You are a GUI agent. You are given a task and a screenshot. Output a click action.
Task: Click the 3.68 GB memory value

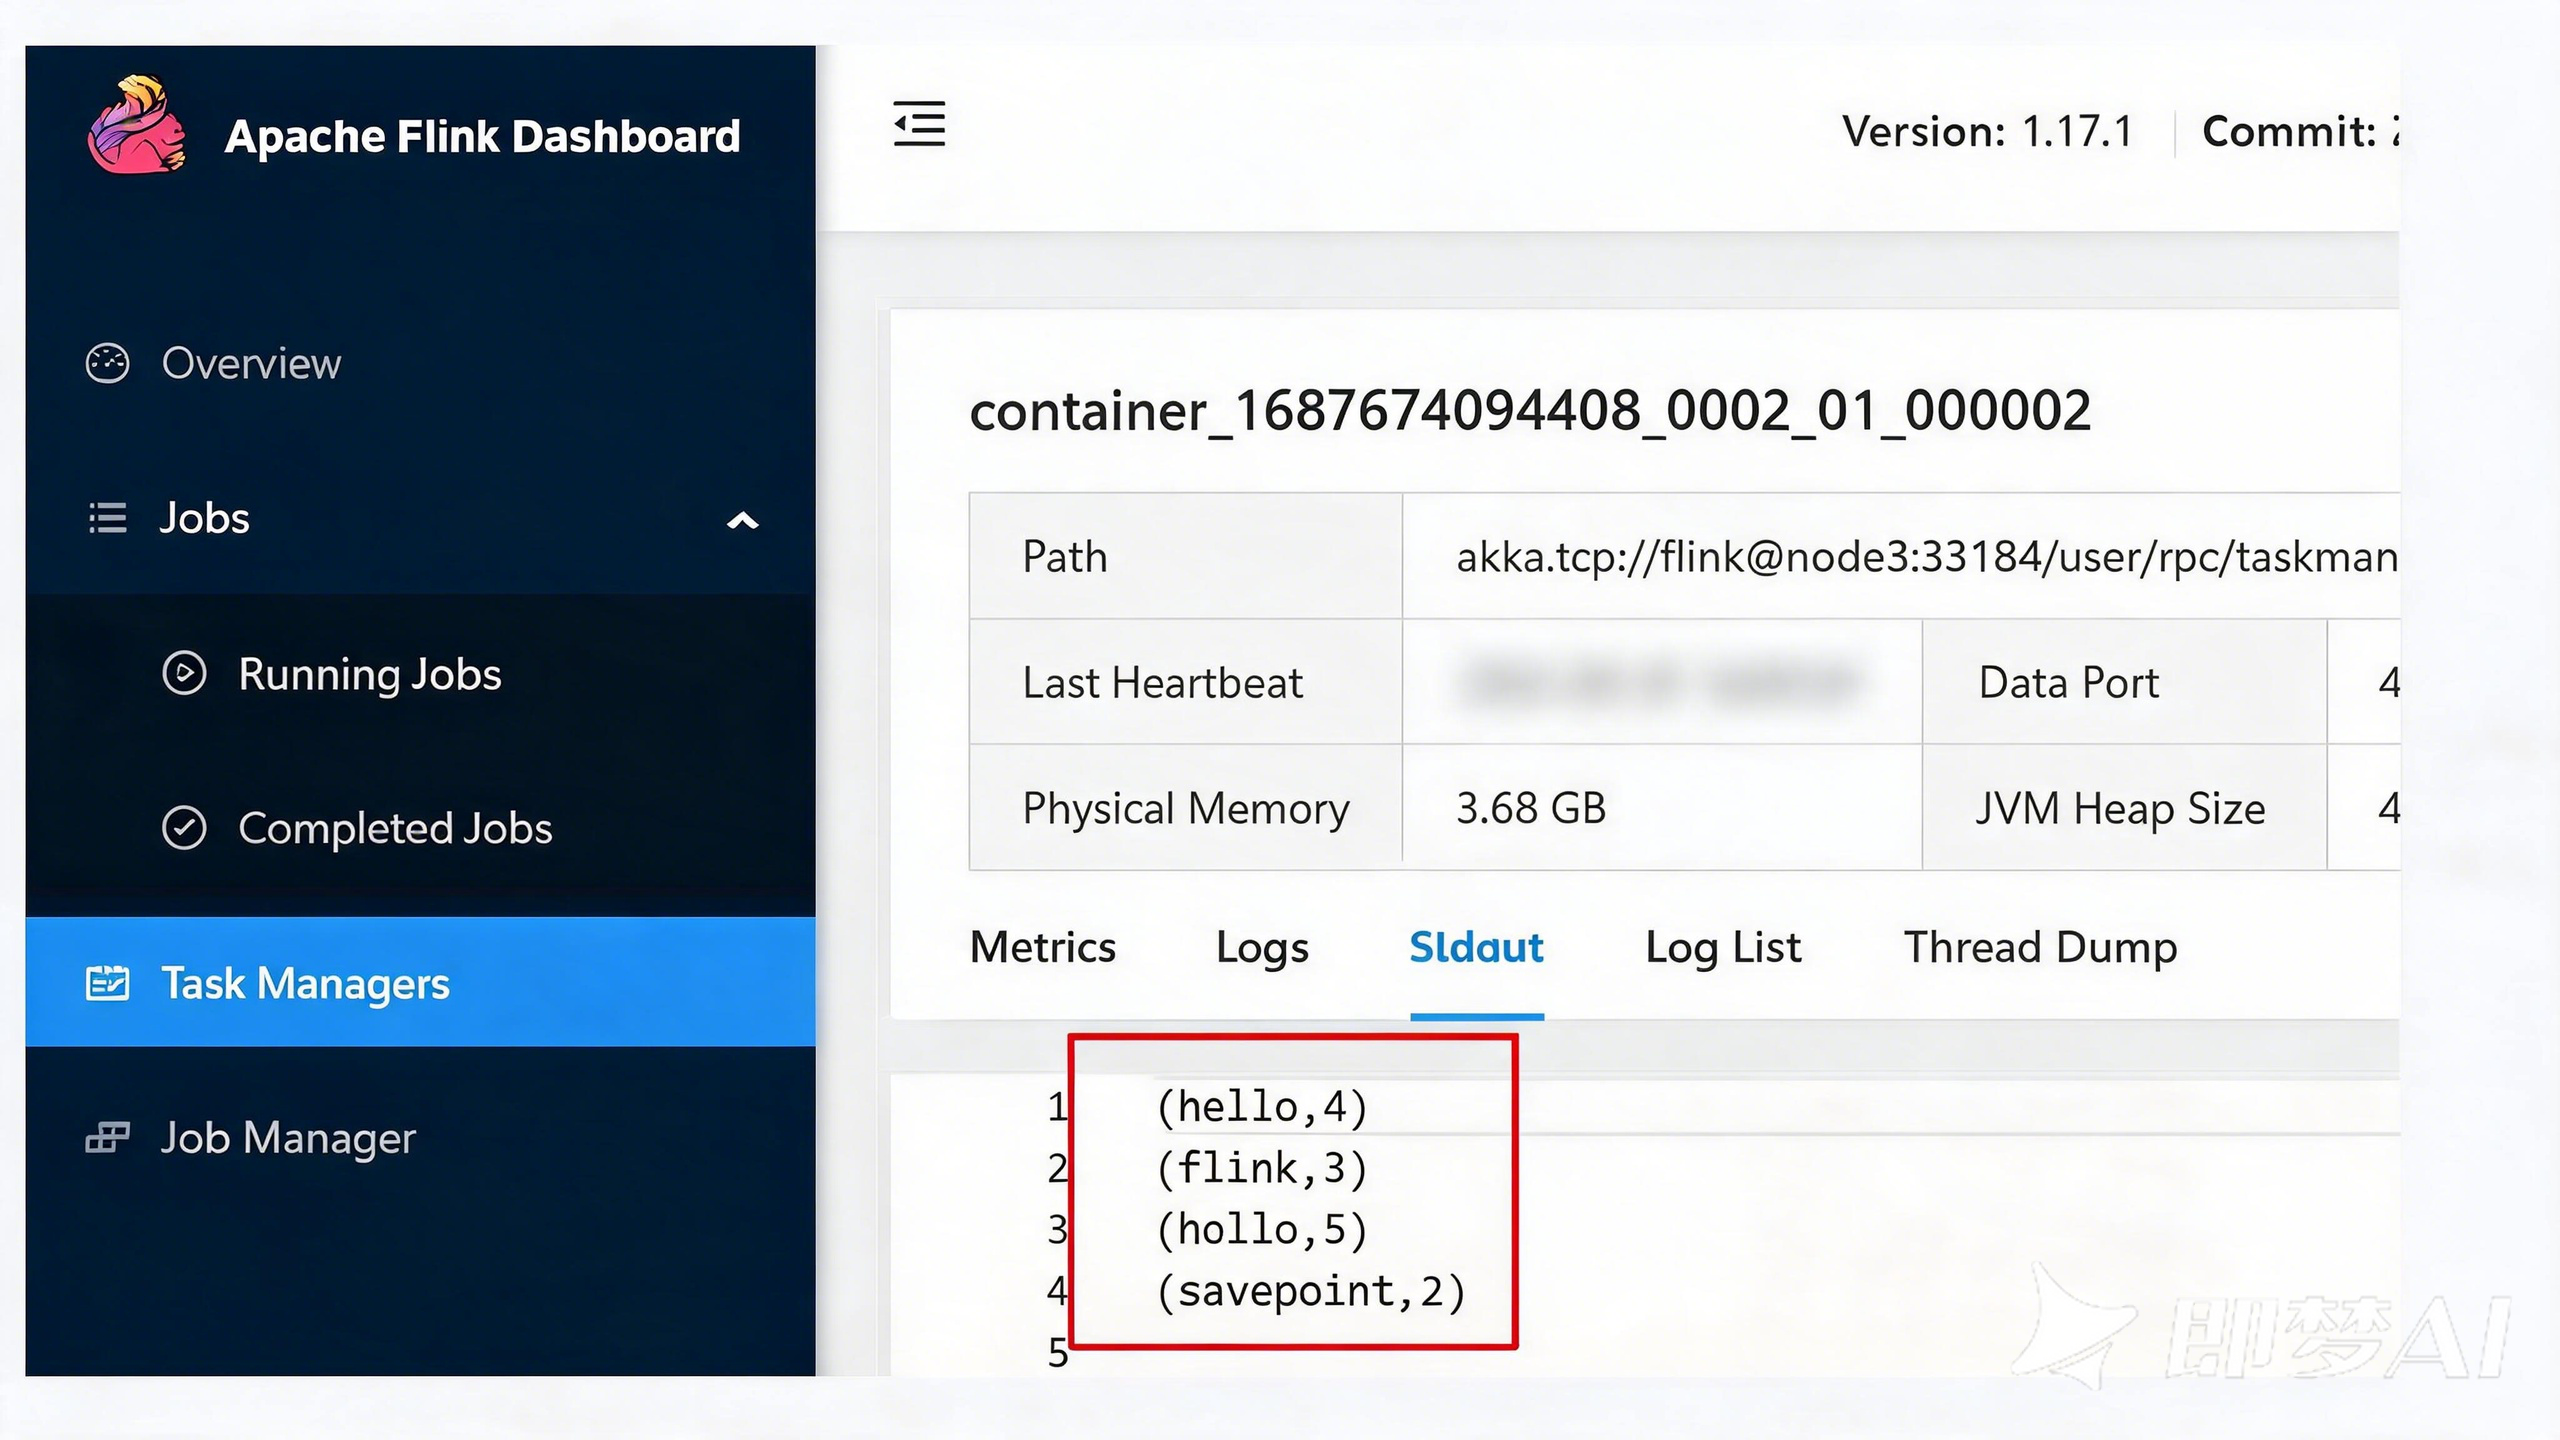[1531, 808]
